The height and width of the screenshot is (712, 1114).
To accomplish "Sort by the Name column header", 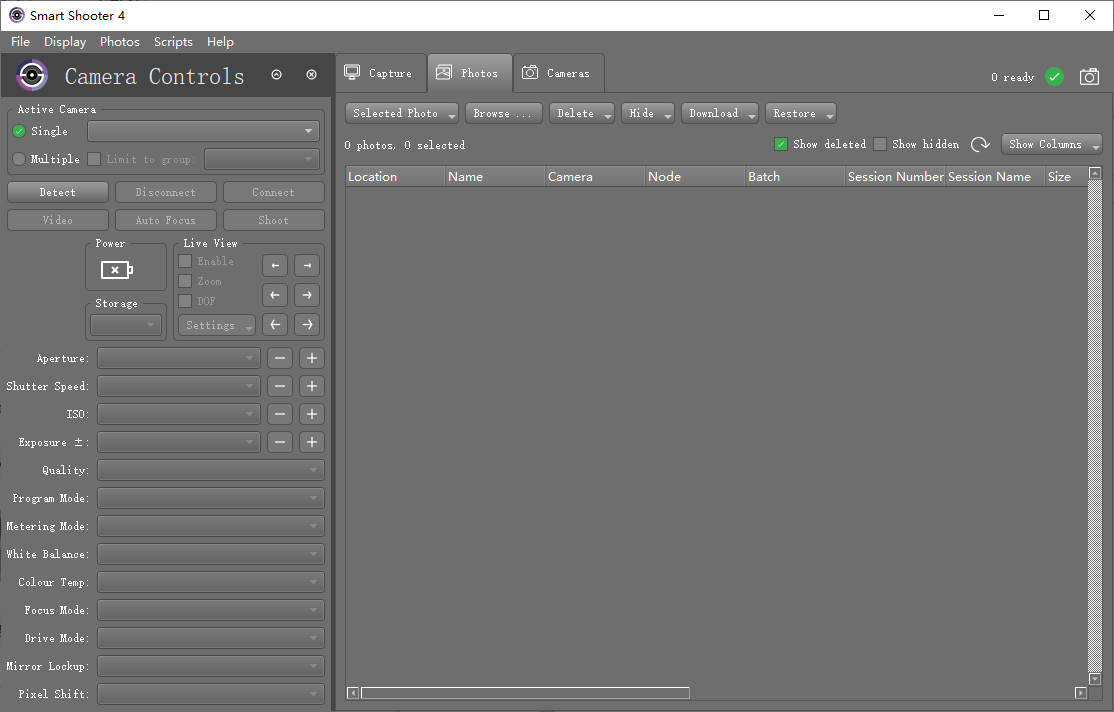I will pos(495,176).
